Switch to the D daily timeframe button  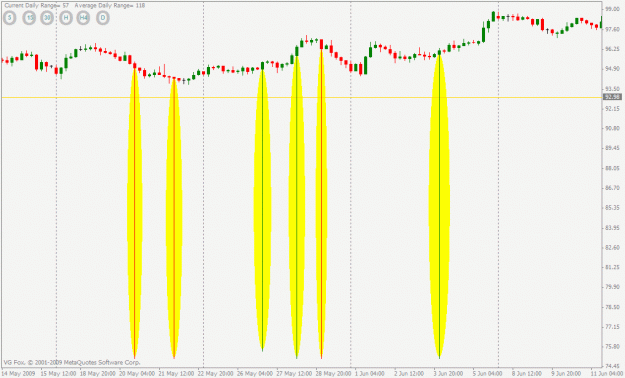point(103,18)
